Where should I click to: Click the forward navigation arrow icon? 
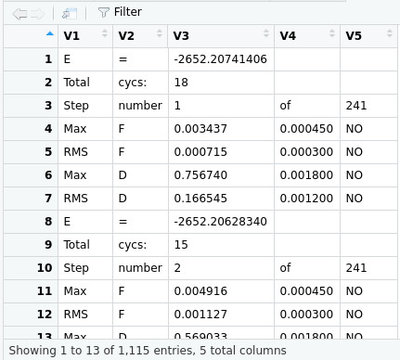38,14
